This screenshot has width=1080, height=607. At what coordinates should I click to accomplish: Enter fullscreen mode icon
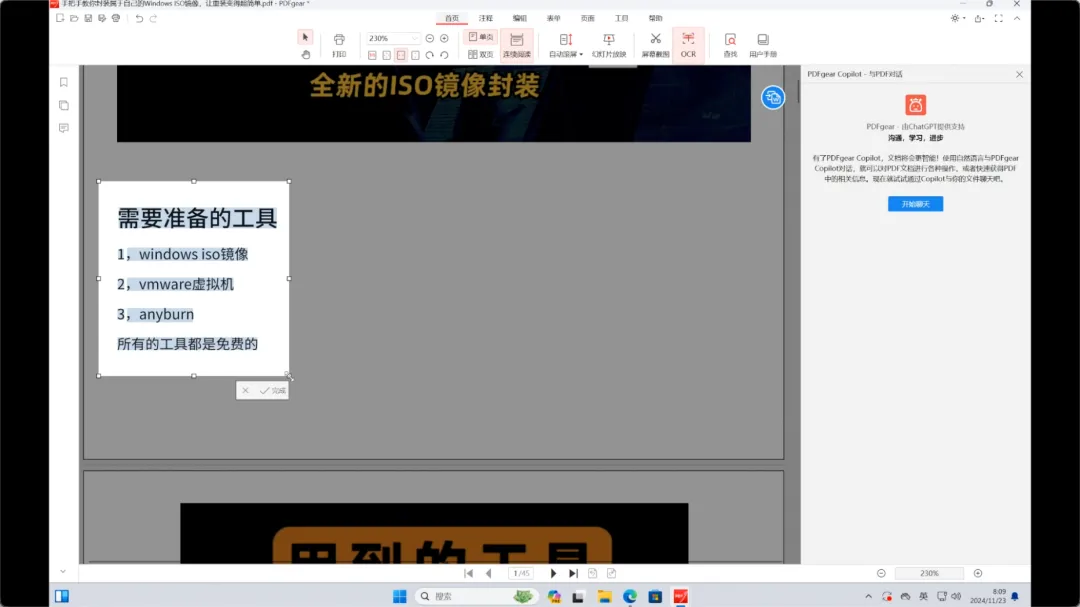coord(998,19)
